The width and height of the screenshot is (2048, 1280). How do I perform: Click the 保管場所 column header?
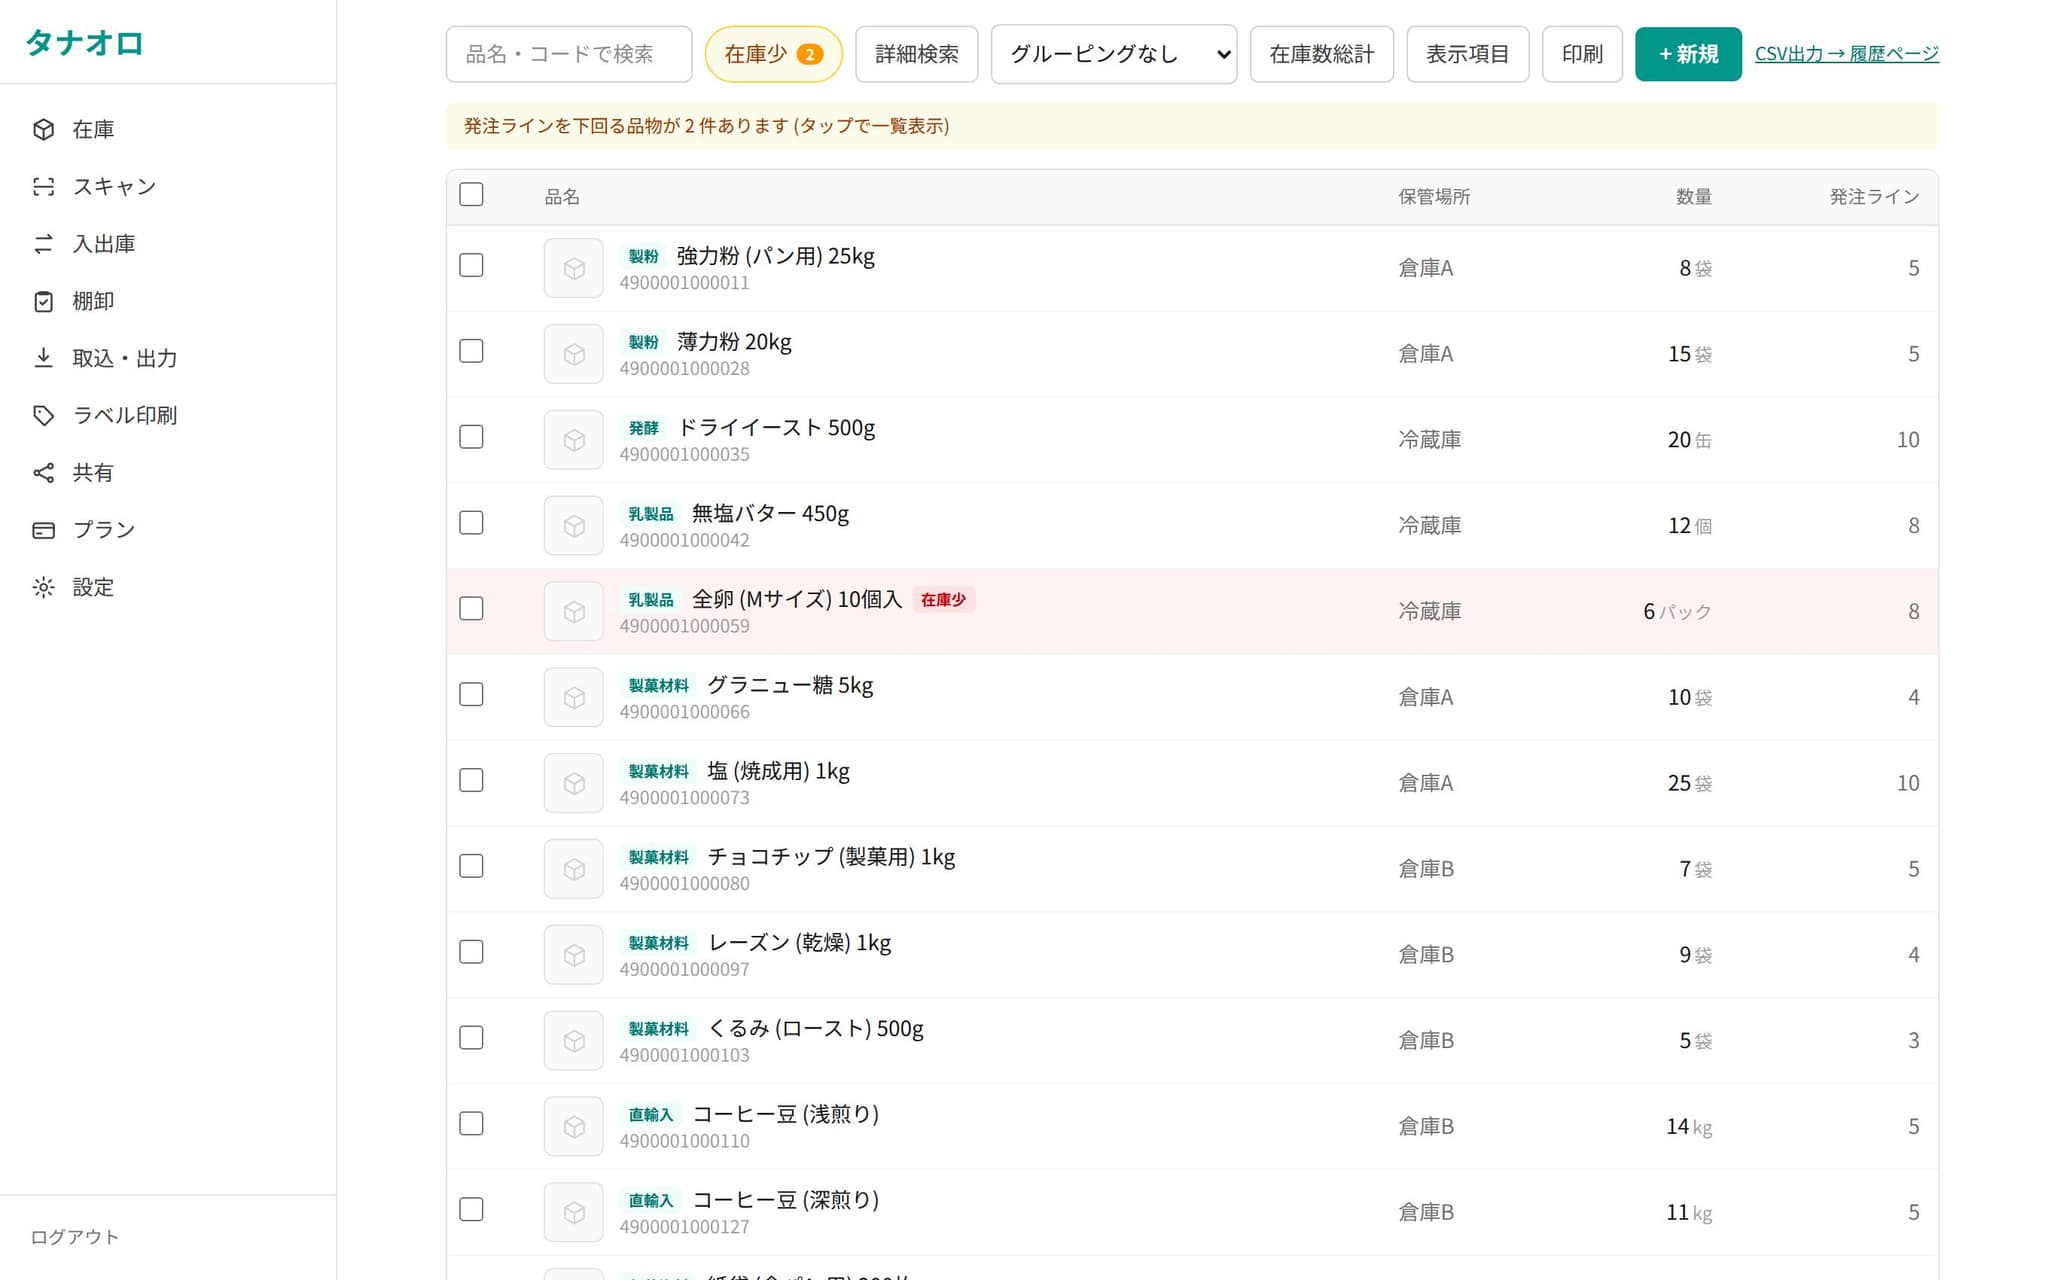point(1434,197)
